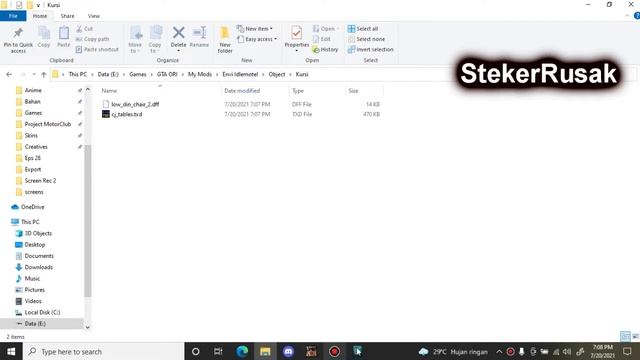The width and height of the screenshot is (640, 360).
Task: Select file cj_tables.txd
Action: 127,114
